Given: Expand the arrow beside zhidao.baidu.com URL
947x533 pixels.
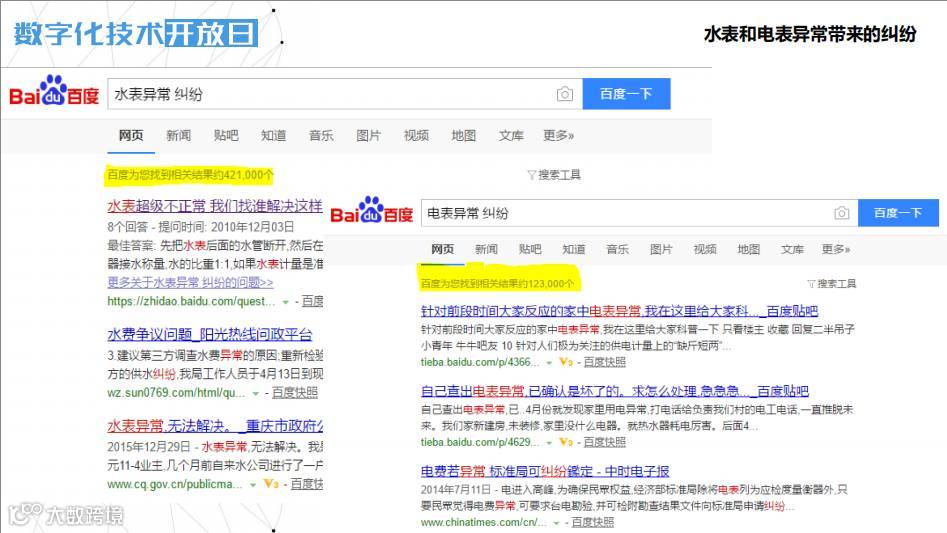Looking at the screenshot, I should [286, 302].
